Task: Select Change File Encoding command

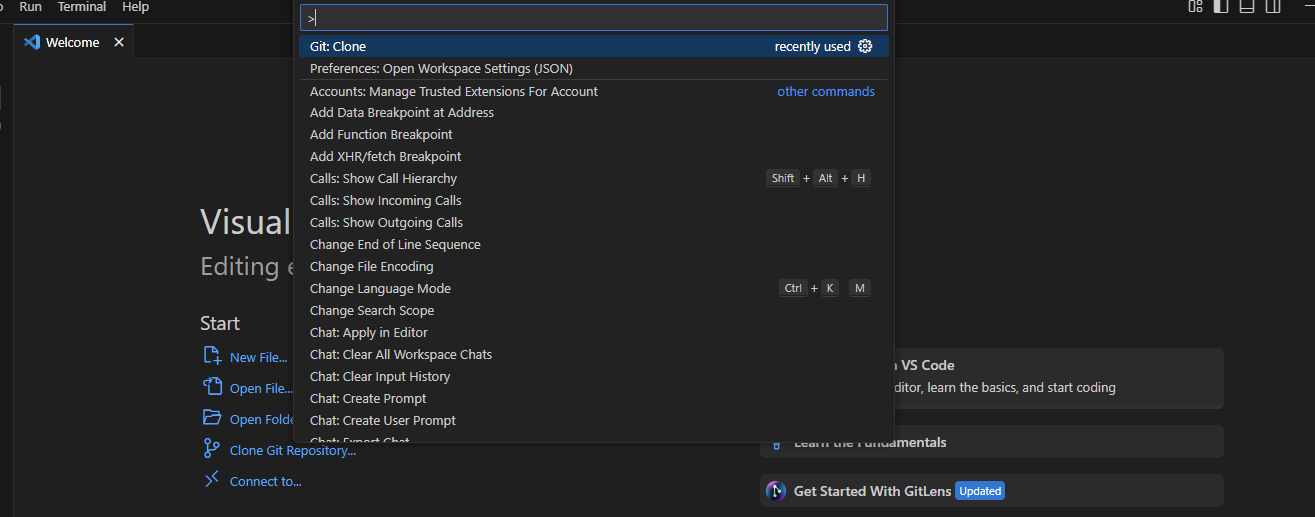Action: tap(594, 267)
